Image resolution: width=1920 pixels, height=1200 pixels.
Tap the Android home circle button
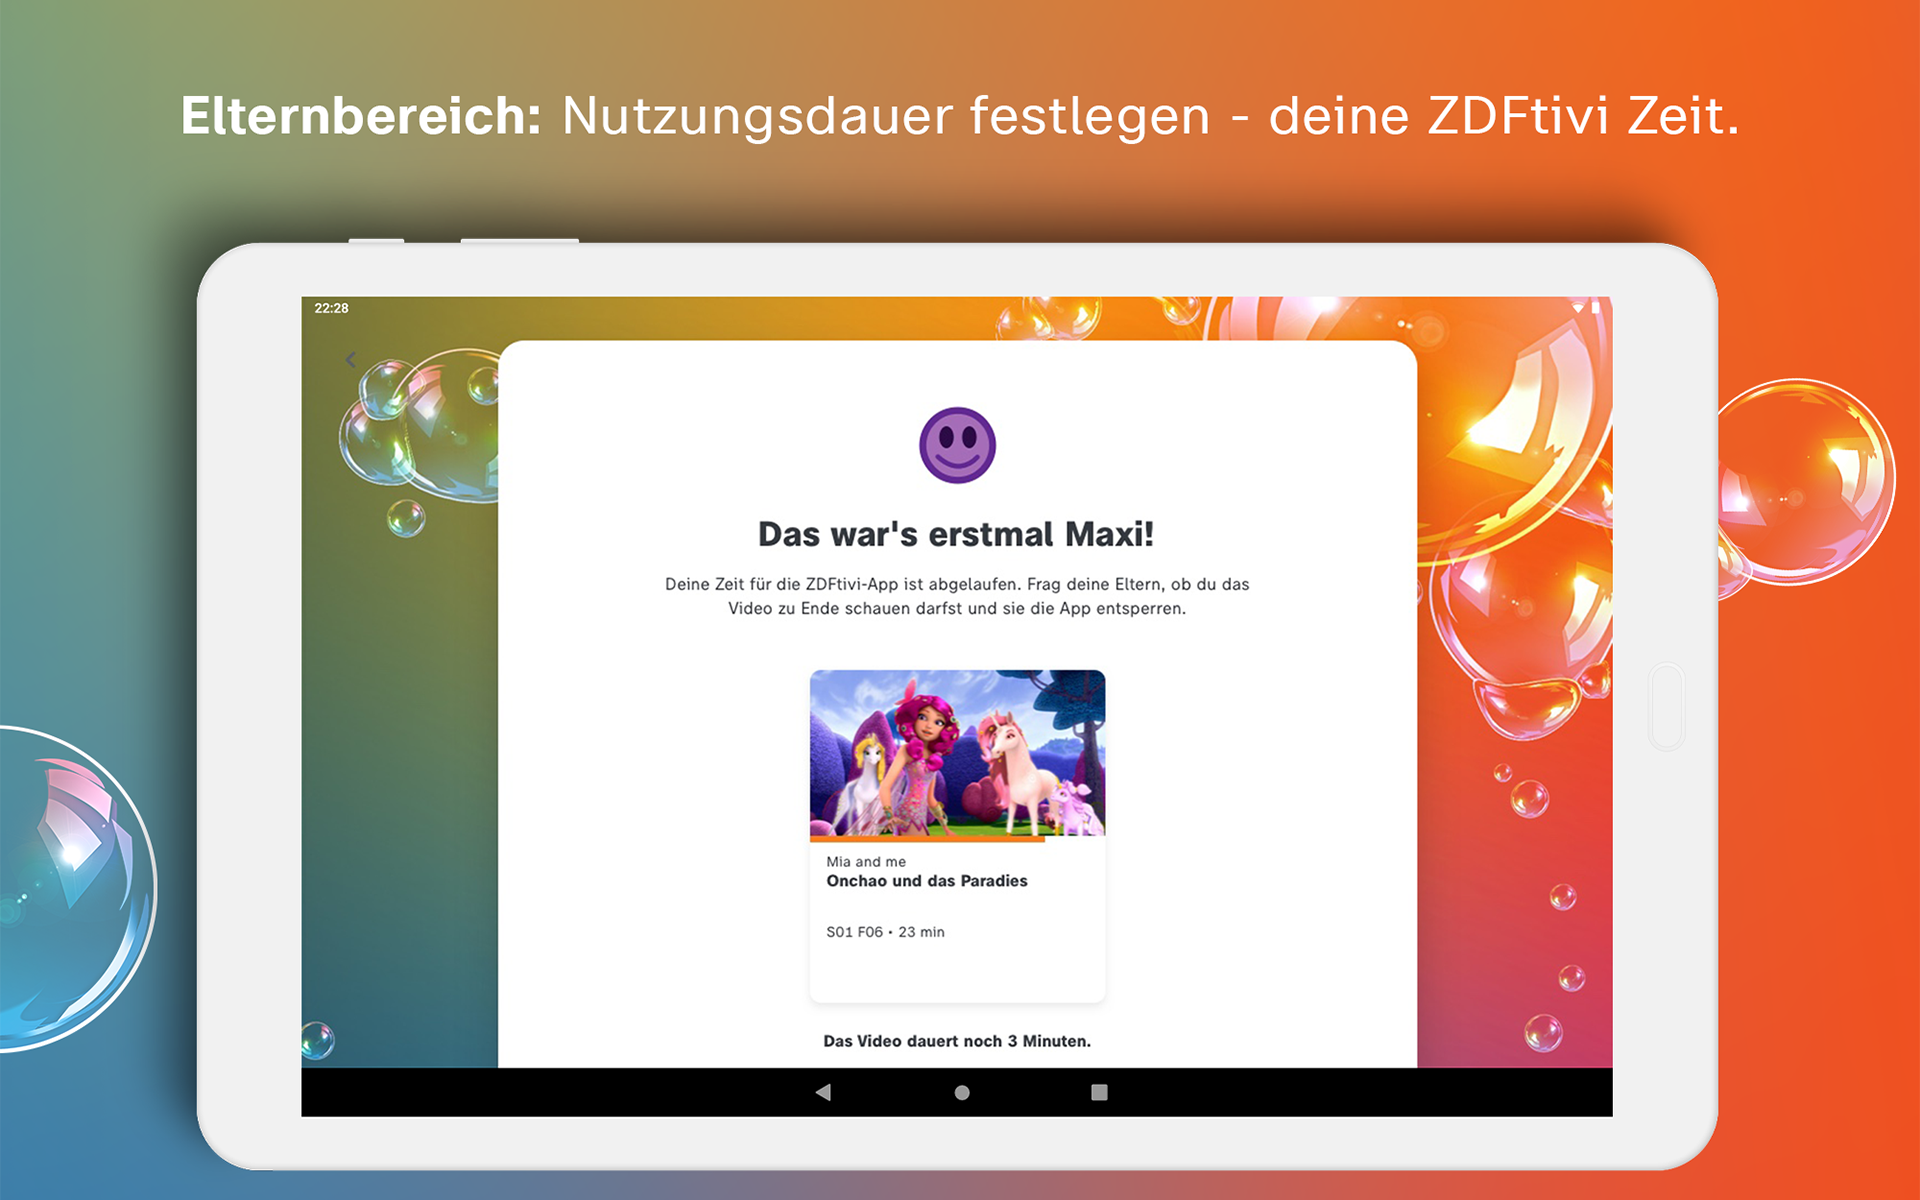click(x=960, y=1092)
